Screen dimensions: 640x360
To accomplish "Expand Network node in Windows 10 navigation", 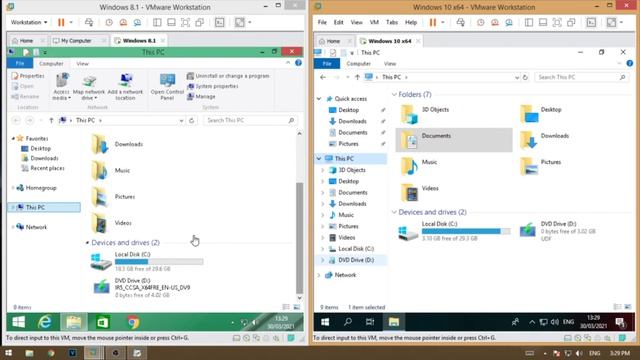I will pyautogui.click(x=319, y=276).
